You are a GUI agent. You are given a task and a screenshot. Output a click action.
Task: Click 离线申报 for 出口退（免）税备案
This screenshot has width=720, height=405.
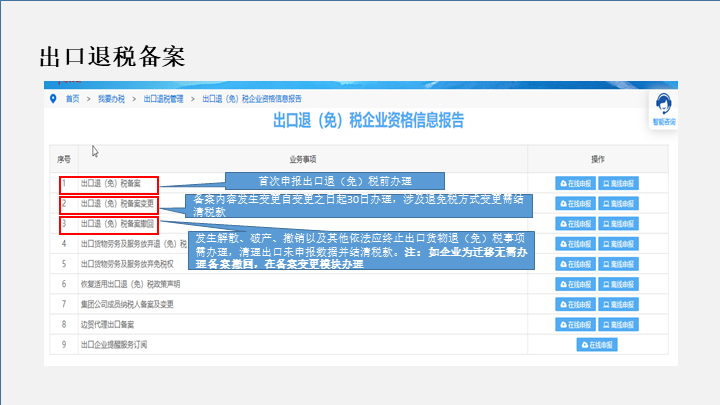618,183
